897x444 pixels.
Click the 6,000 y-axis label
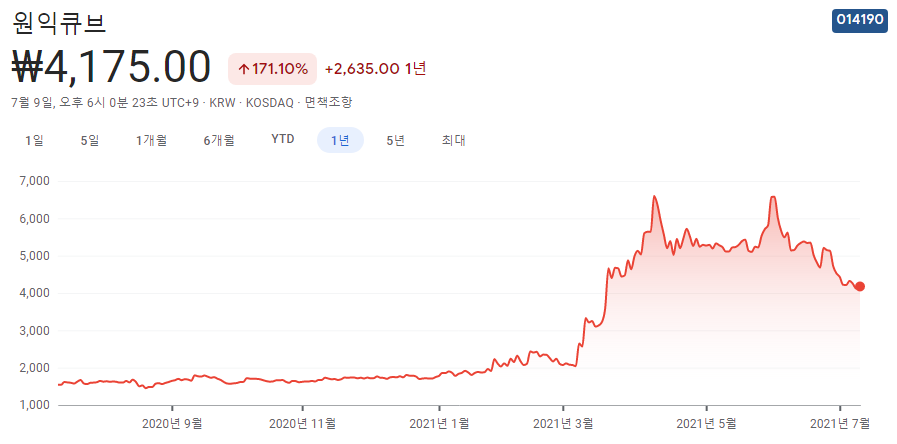tap(35, 219)
